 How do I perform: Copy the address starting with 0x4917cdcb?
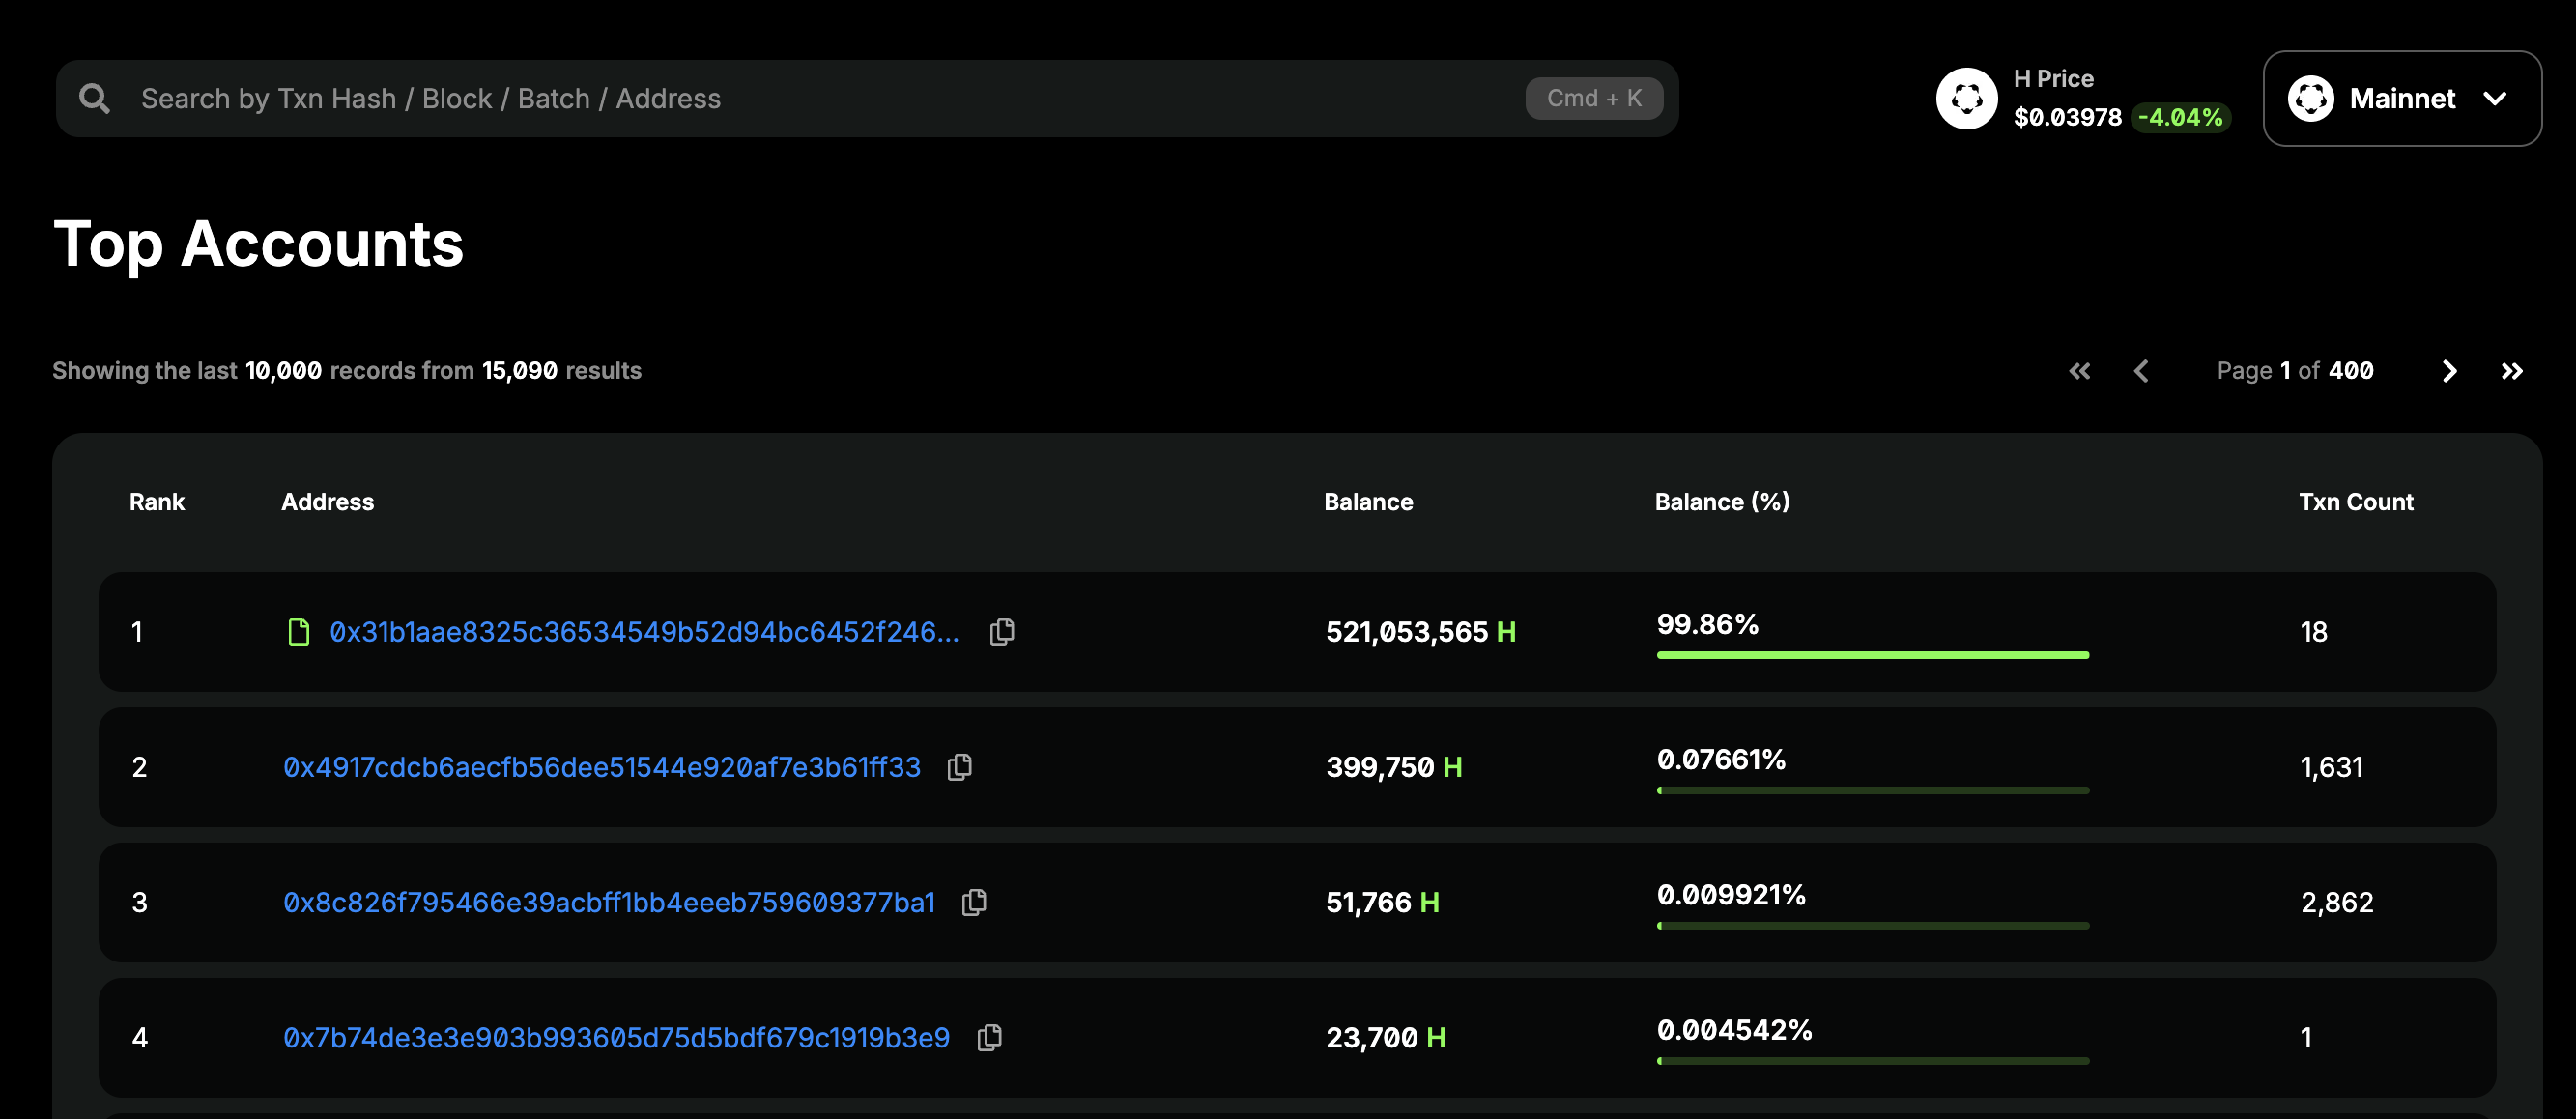point(959,767)
